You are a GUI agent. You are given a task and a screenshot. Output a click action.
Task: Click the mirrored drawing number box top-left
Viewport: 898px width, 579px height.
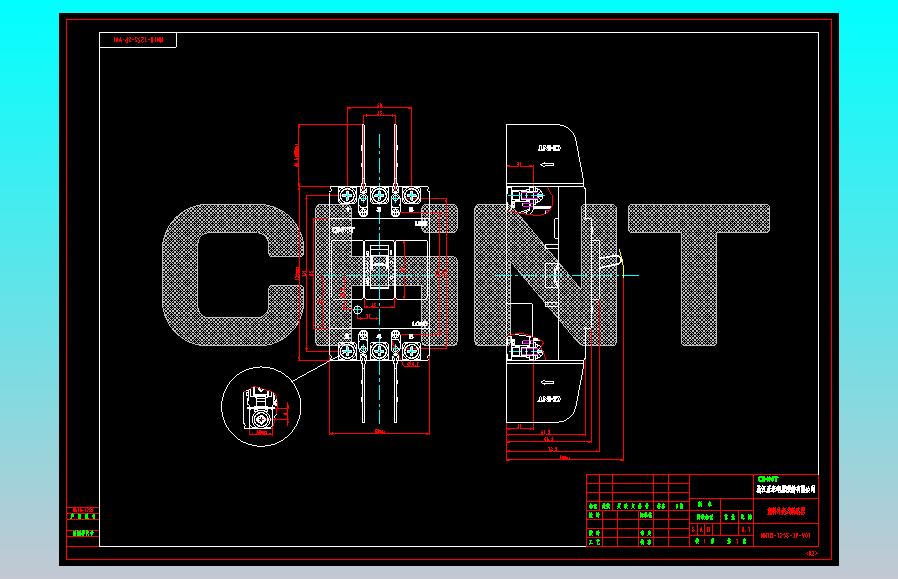tap(138, 40)
